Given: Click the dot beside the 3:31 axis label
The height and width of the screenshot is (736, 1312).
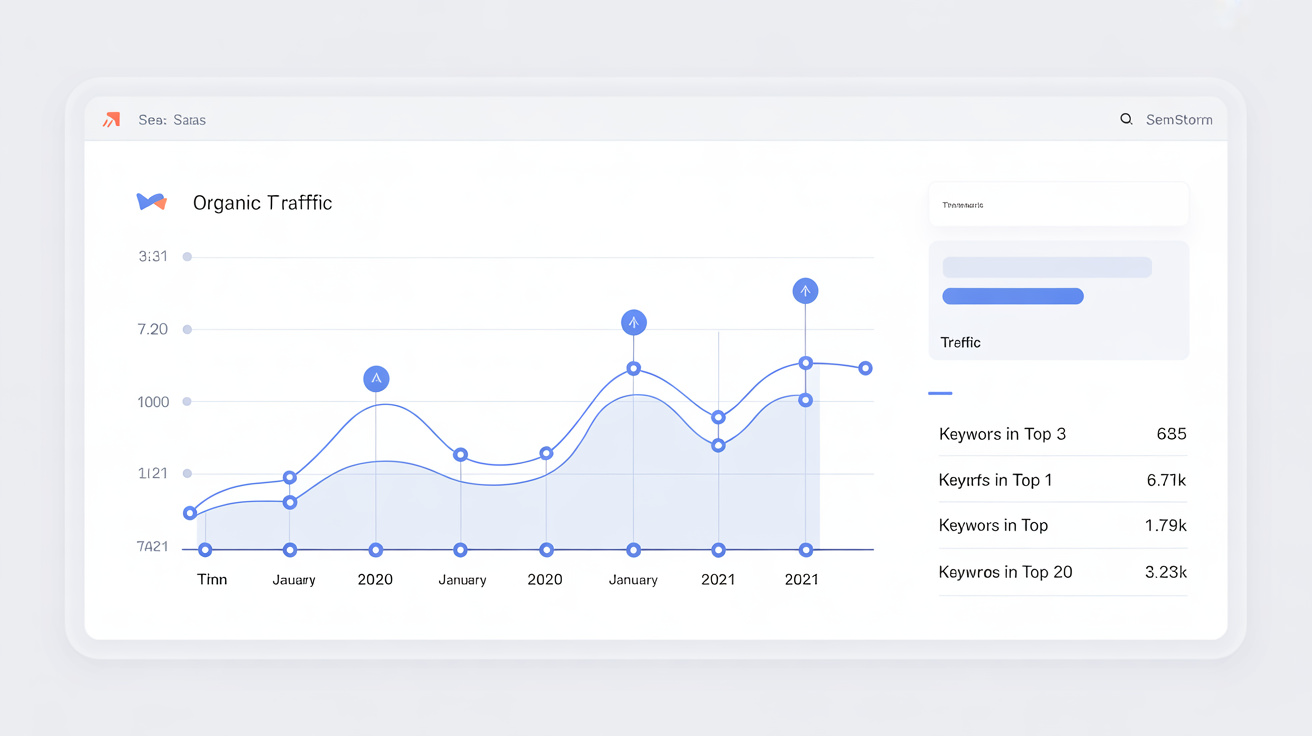Looking at the screenshot, I should coord(187,257).
